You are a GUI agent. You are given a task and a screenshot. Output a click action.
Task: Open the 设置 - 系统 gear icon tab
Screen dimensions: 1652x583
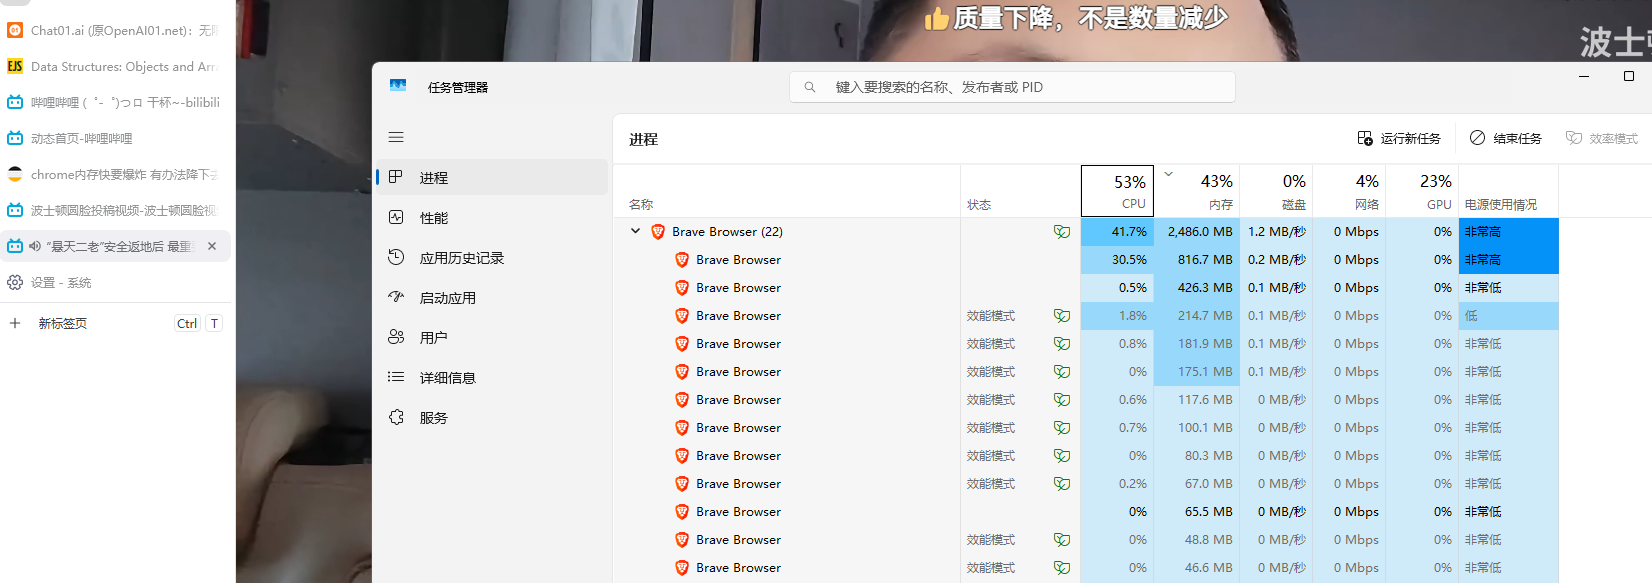click(x=15, y=282)
